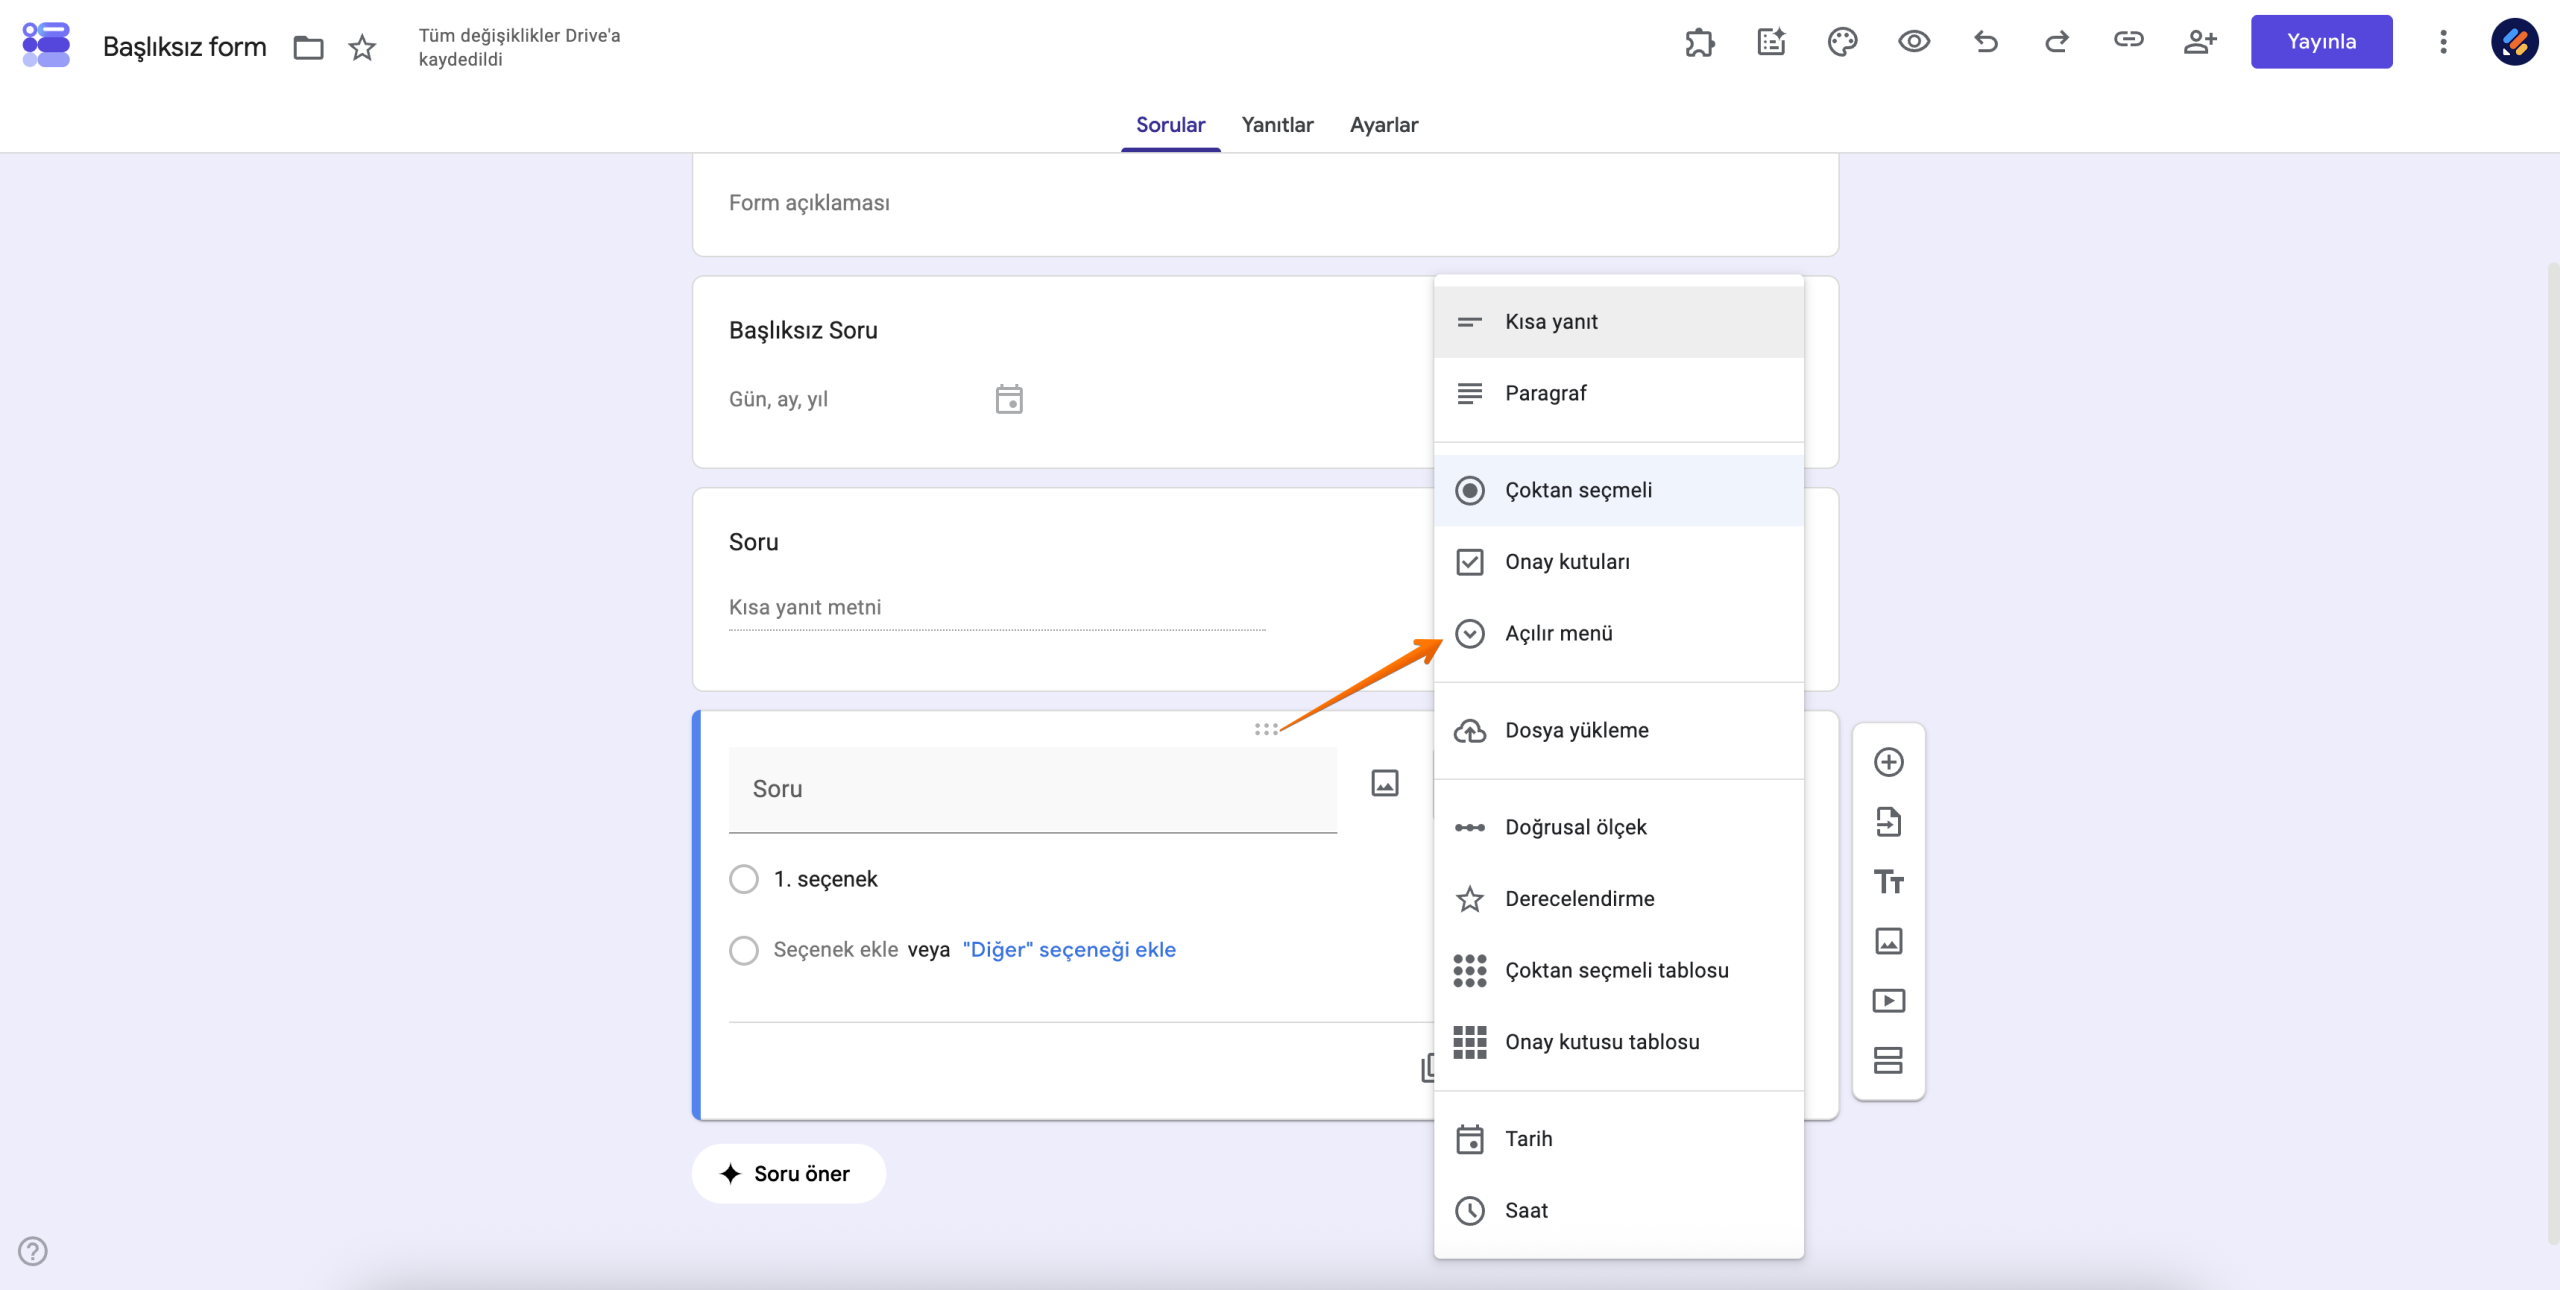Choose Onay kutusu tablosu question type
Viewport: 2560px width, 1290px height.
1618,1042
